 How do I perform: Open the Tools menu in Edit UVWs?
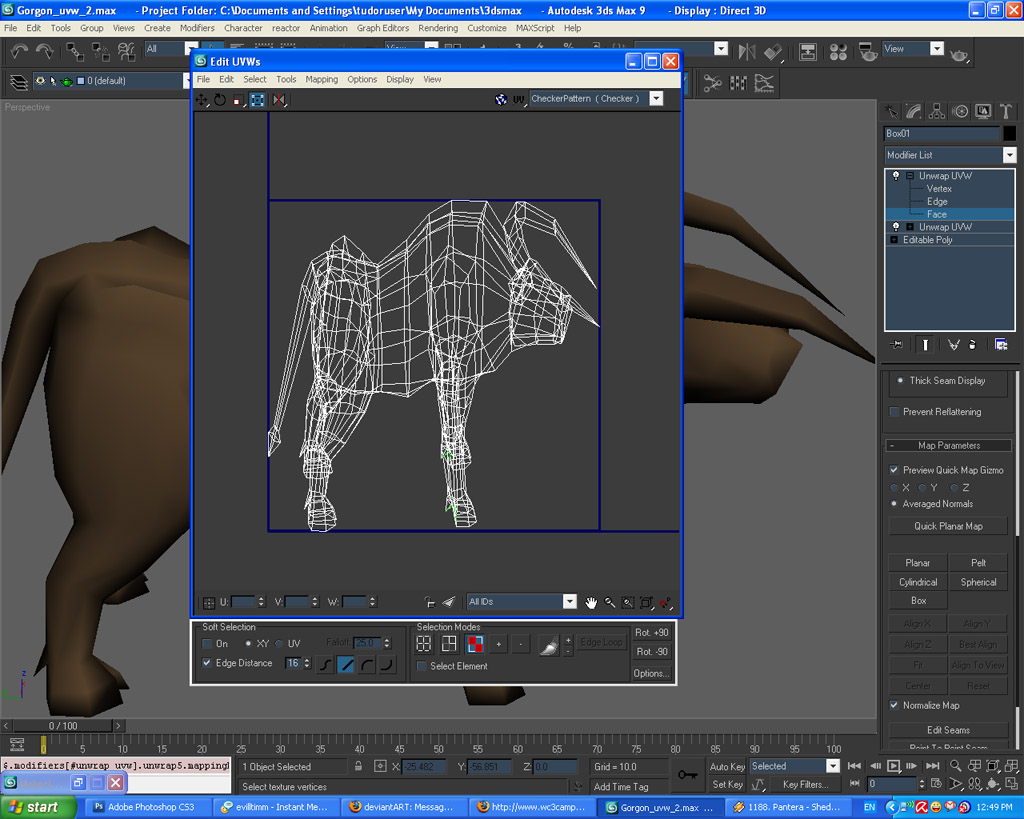click(x=286, y=80)
